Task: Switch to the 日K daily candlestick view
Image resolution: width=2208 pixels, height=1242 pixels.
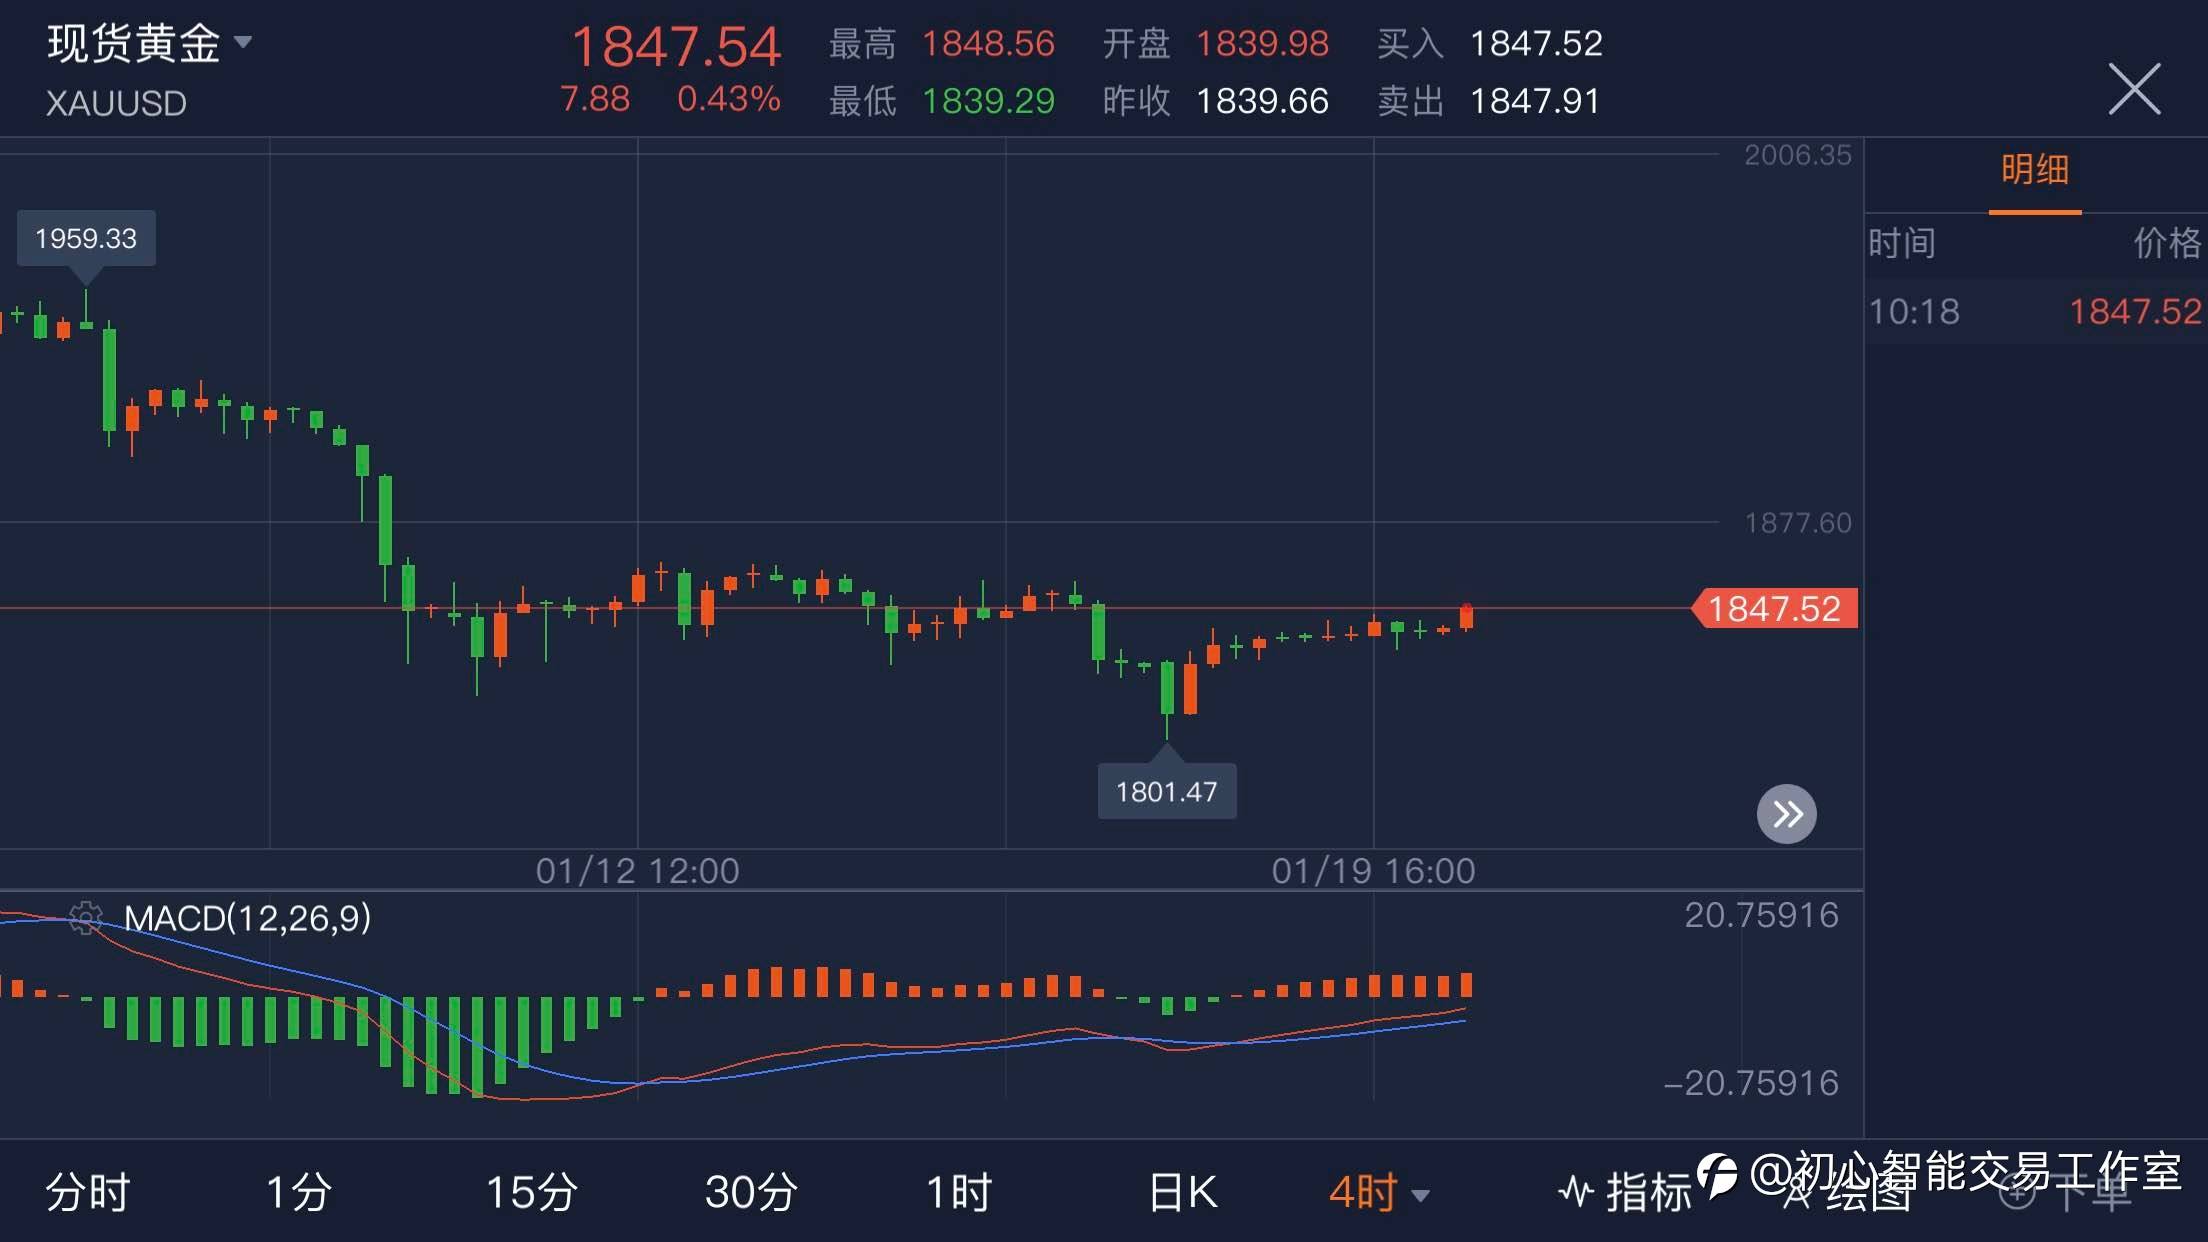Action: coord(1182,1192)
